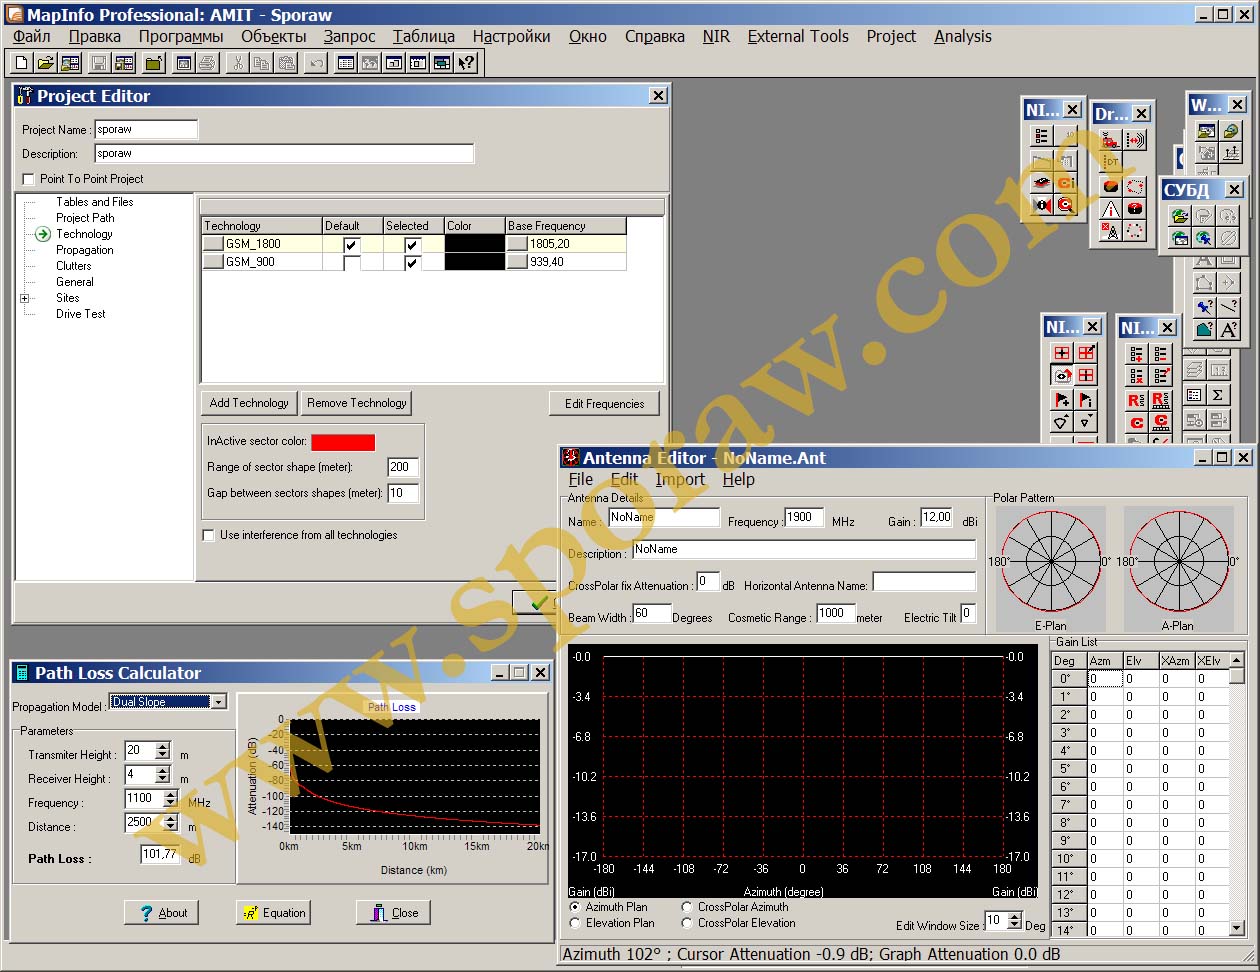Open the Propagation Model dropdown
Image resolution: width=1260 pixels, height=972 pixels.
click(218, 702)
